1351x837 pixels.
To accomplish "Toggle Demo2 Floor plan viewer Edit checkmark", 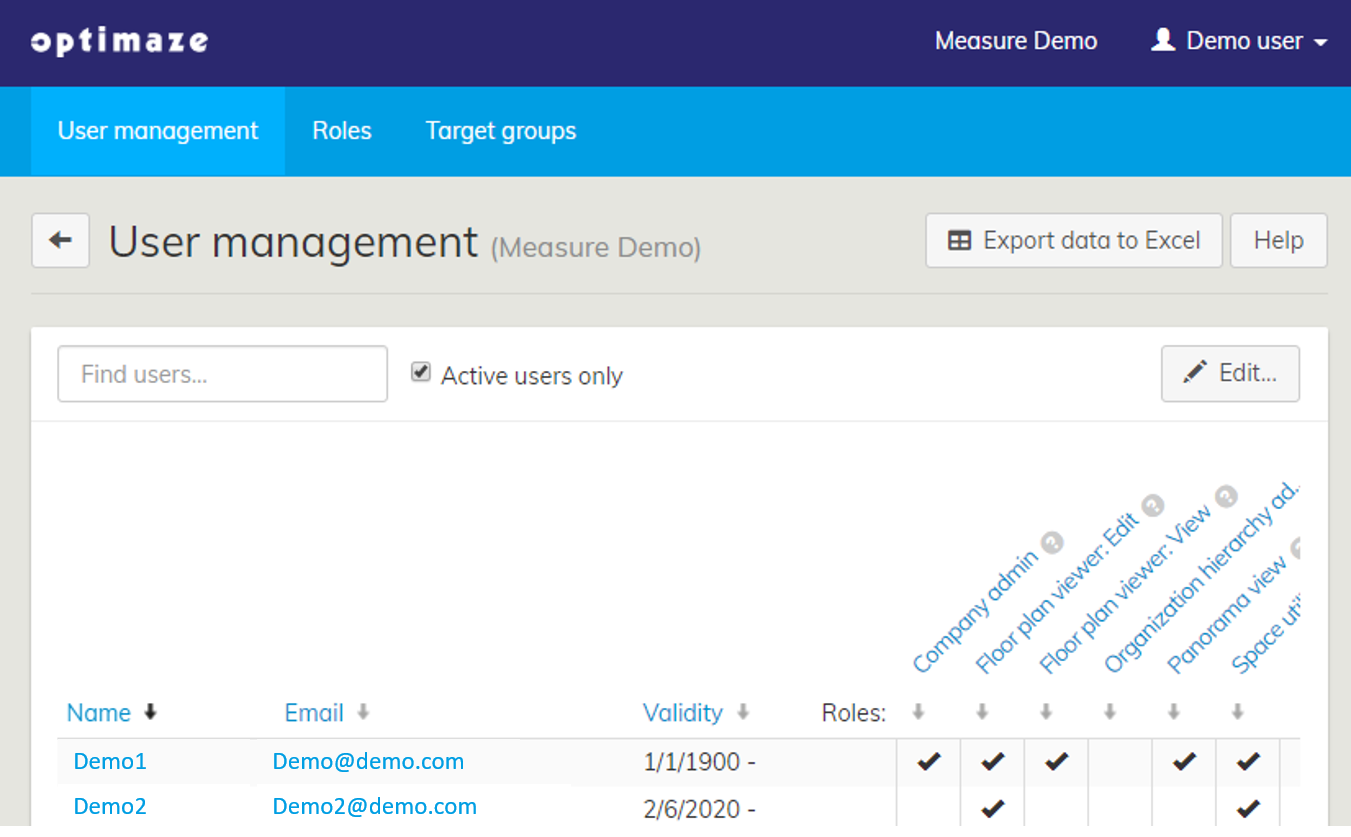I will (992, 807).
